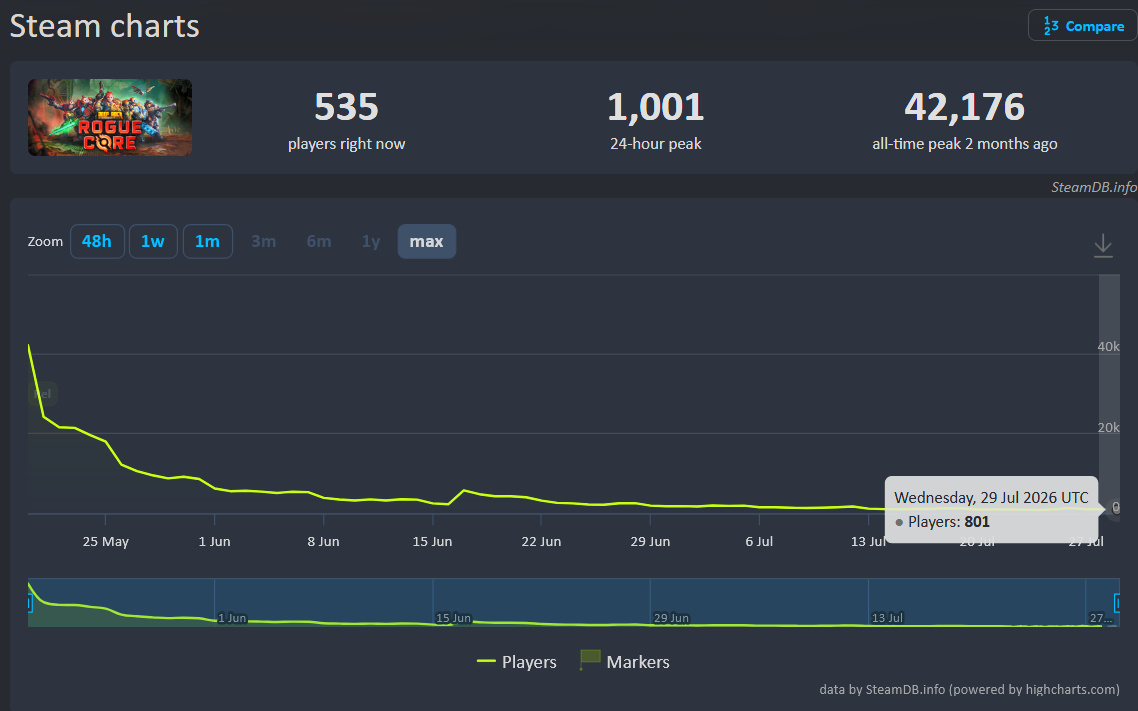Click the Players: 801 tooltip text
This screenshot has height=711, width=1138.
tap(949, 522)
